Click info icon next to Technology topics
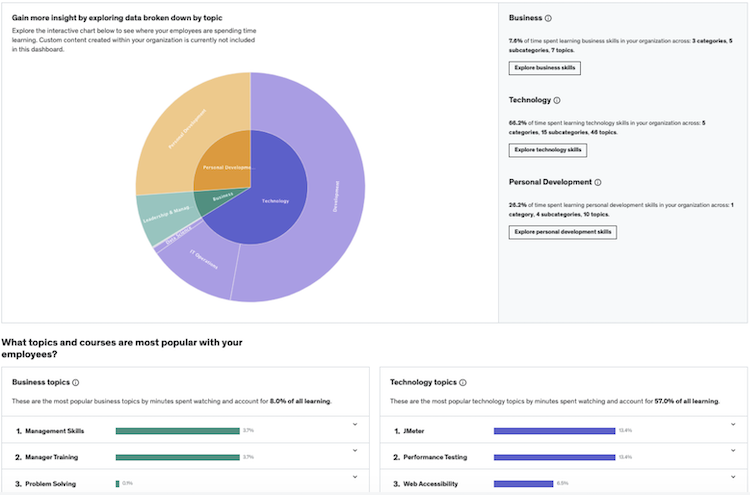Viewport: 750px width, 495px height. [x=462, y=382]
